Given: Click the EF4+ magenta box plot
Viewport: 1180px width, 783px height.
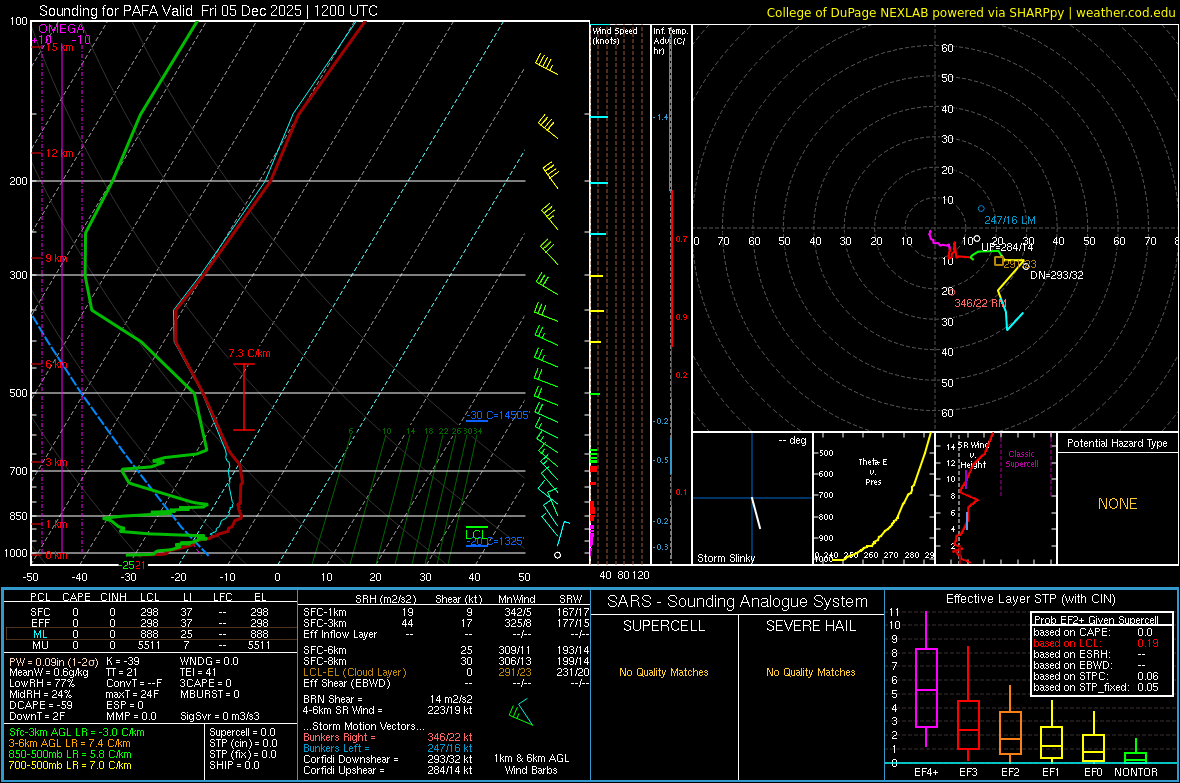Looking at the screenshot, I should (x=926, y=680).
